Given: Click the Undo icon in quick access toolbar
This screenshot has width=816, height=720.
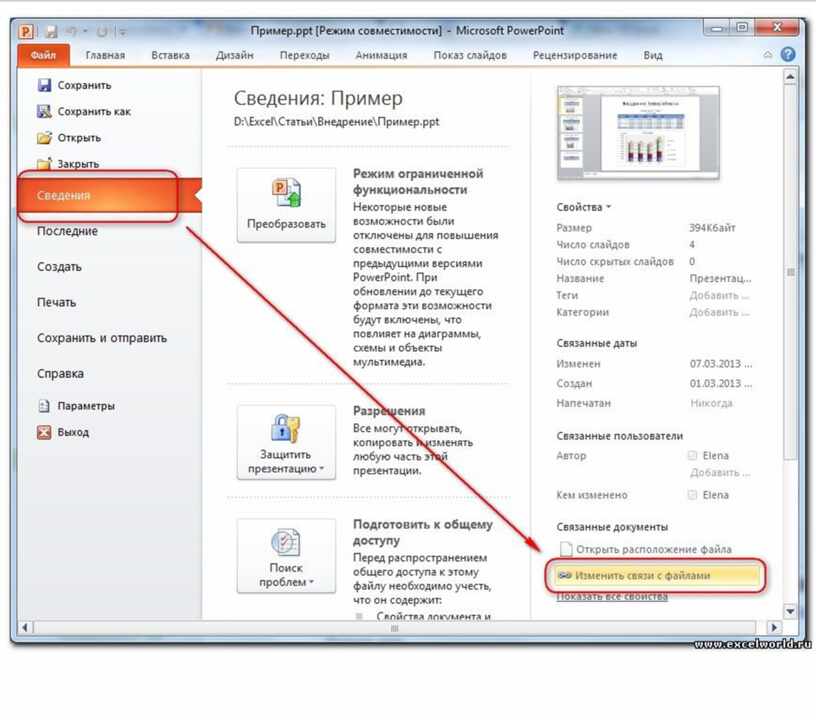Looking at the screenshot, I should (x=72, y=32).
